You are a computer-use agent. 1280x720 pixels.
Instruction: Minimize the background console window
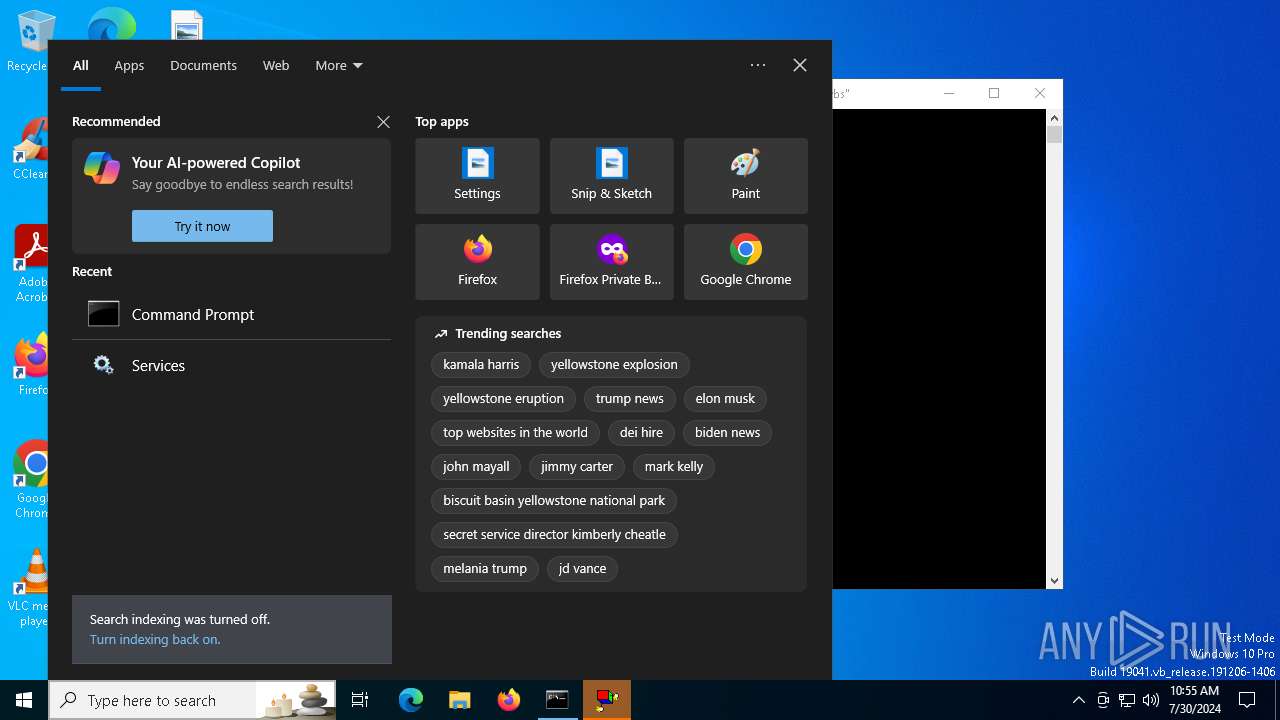point(949,93)
